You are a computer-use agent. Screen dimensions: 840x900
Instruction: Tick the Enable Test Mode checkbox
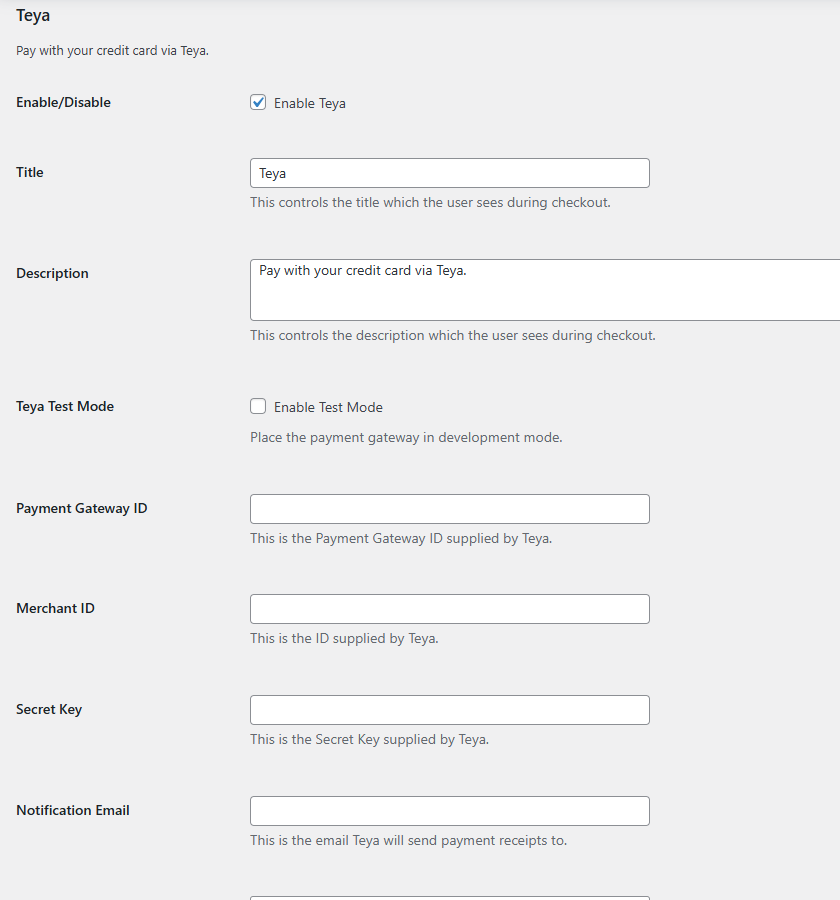click(258, 406)
